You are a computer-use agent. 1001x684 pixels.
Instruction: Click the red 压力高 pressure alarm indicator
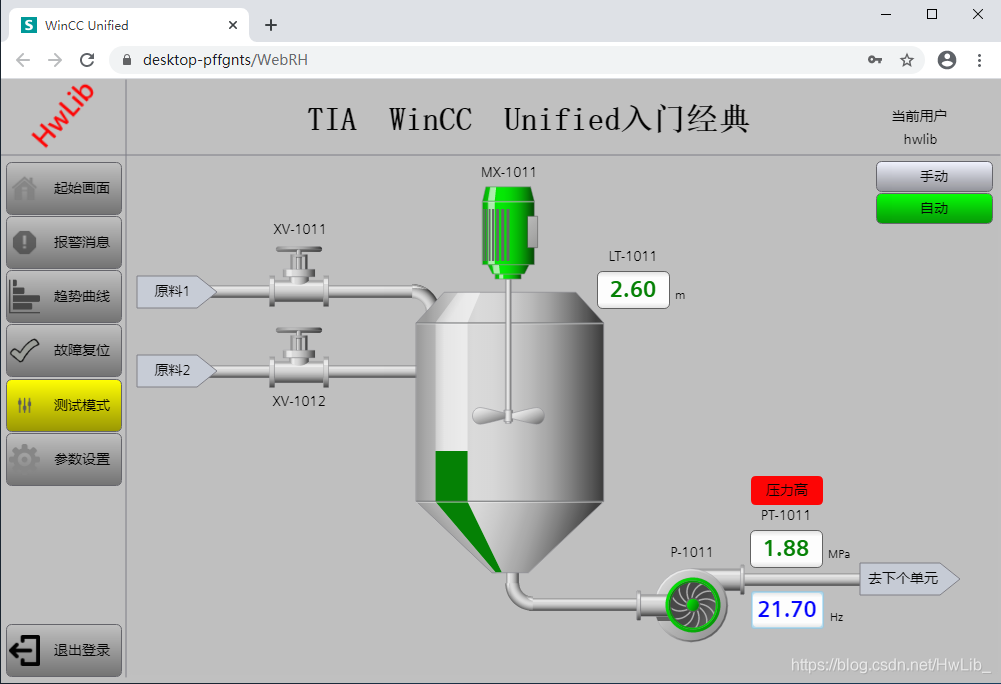point(786,490)
